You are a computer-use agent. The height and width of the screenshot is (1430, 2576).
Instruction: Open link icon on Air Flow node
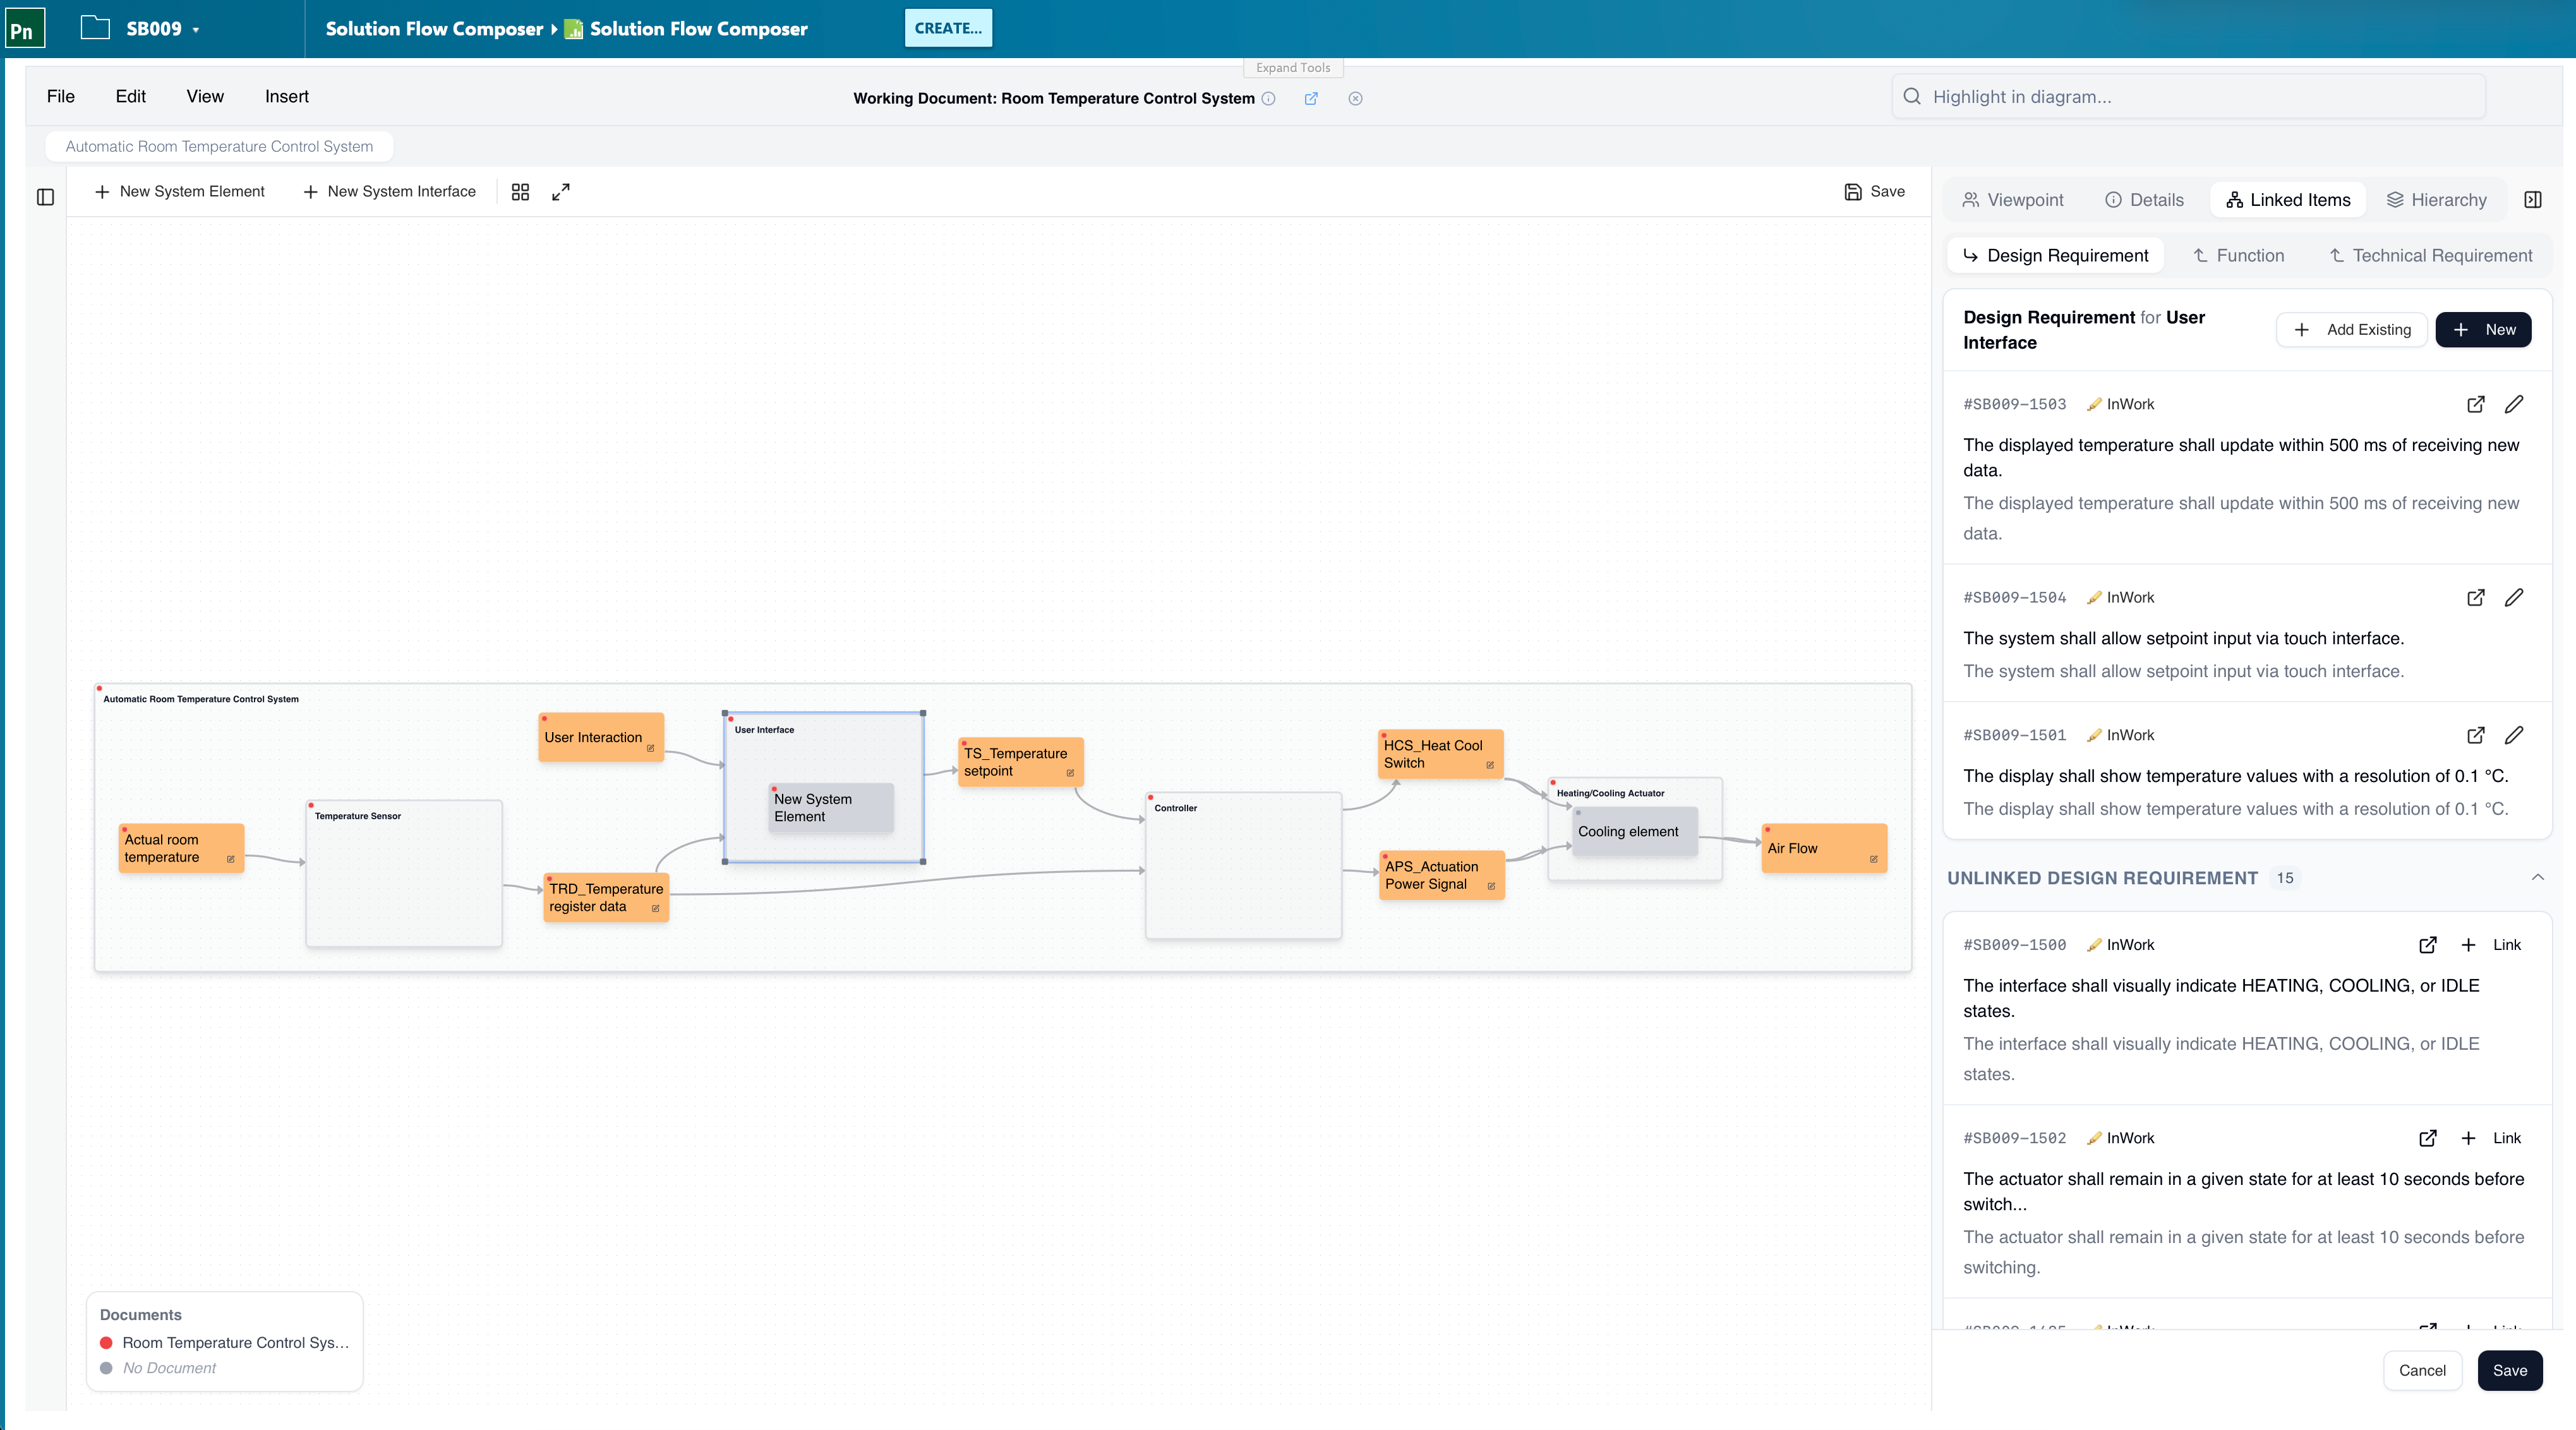click(1874, 859)
